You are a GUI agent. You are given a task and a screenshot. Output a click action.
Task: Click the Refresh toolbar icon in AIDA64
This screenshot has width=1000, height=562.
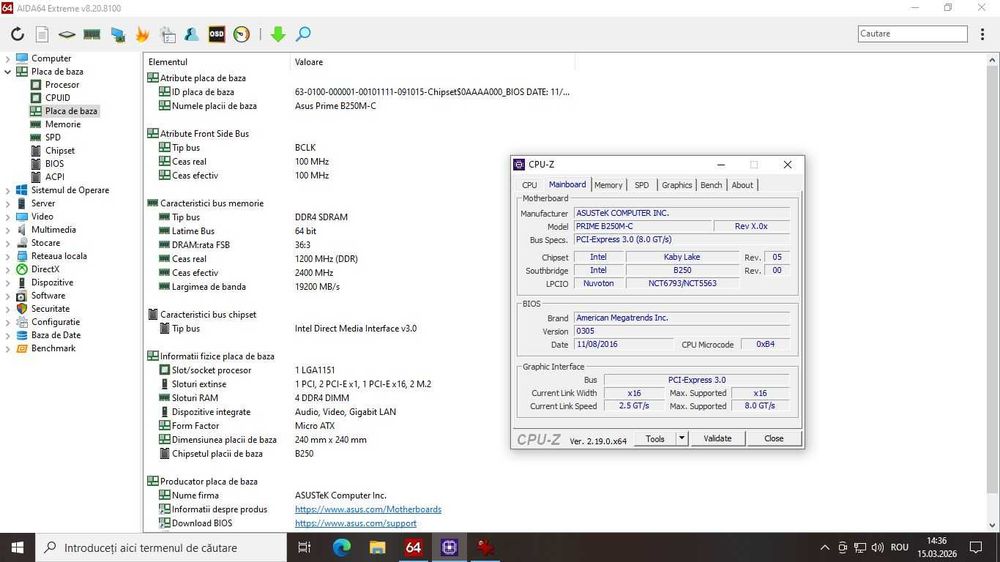[x=17, y=34]
